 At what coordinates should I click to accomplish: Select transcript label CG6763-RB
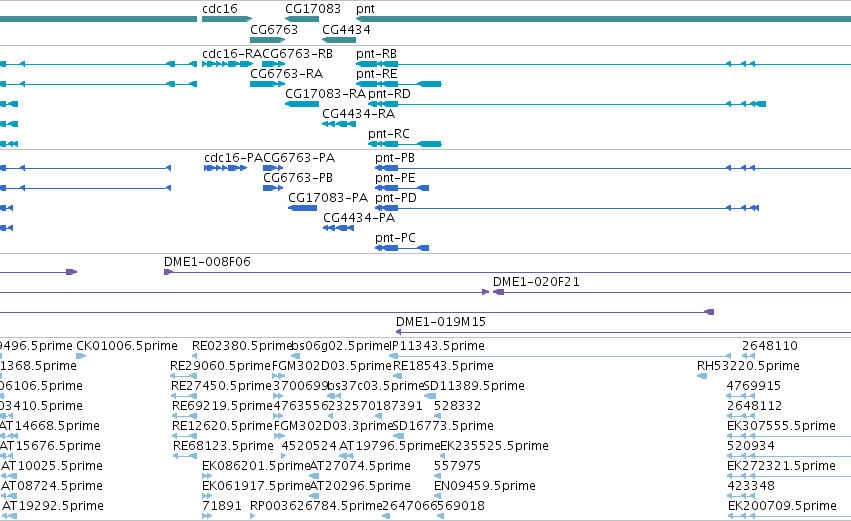coord(298,54)
